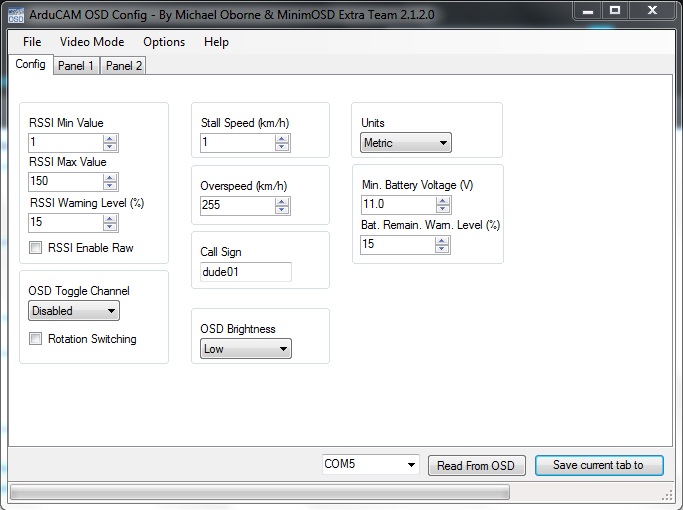Open the COM5 serial port dropdown
Viewport: 683px width, 510px height.
[371, 464]
